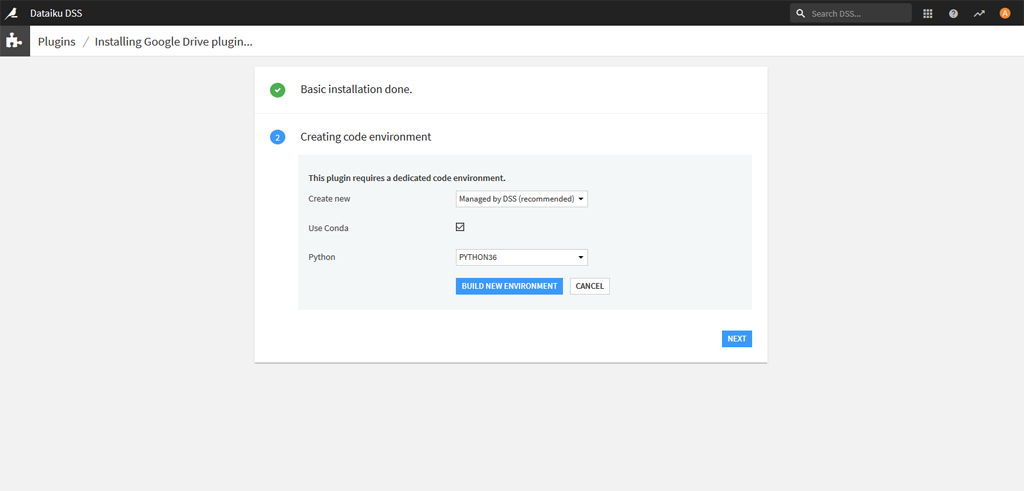1024x491 pixels.
Task: Open the applications grid menu
Action: click(927, 13)
